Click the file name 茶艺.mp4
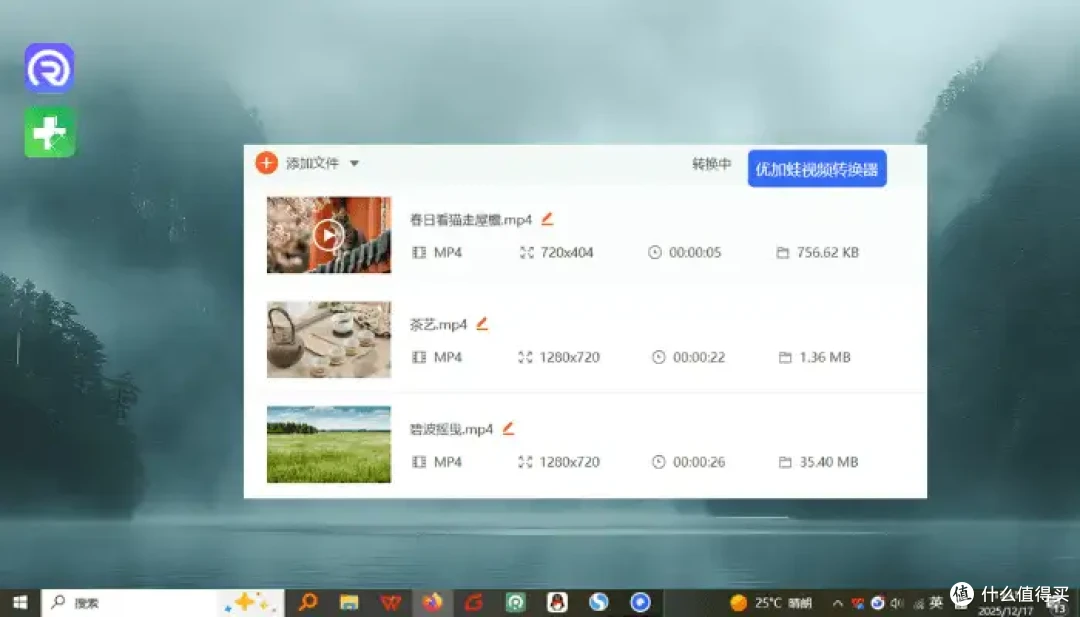 [439, 324]
